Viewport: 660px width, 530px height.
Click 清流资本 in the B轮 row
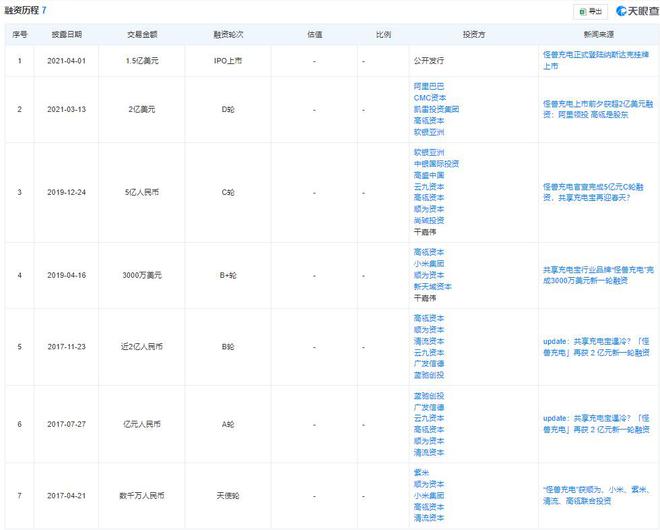click(x=428, y=341)
